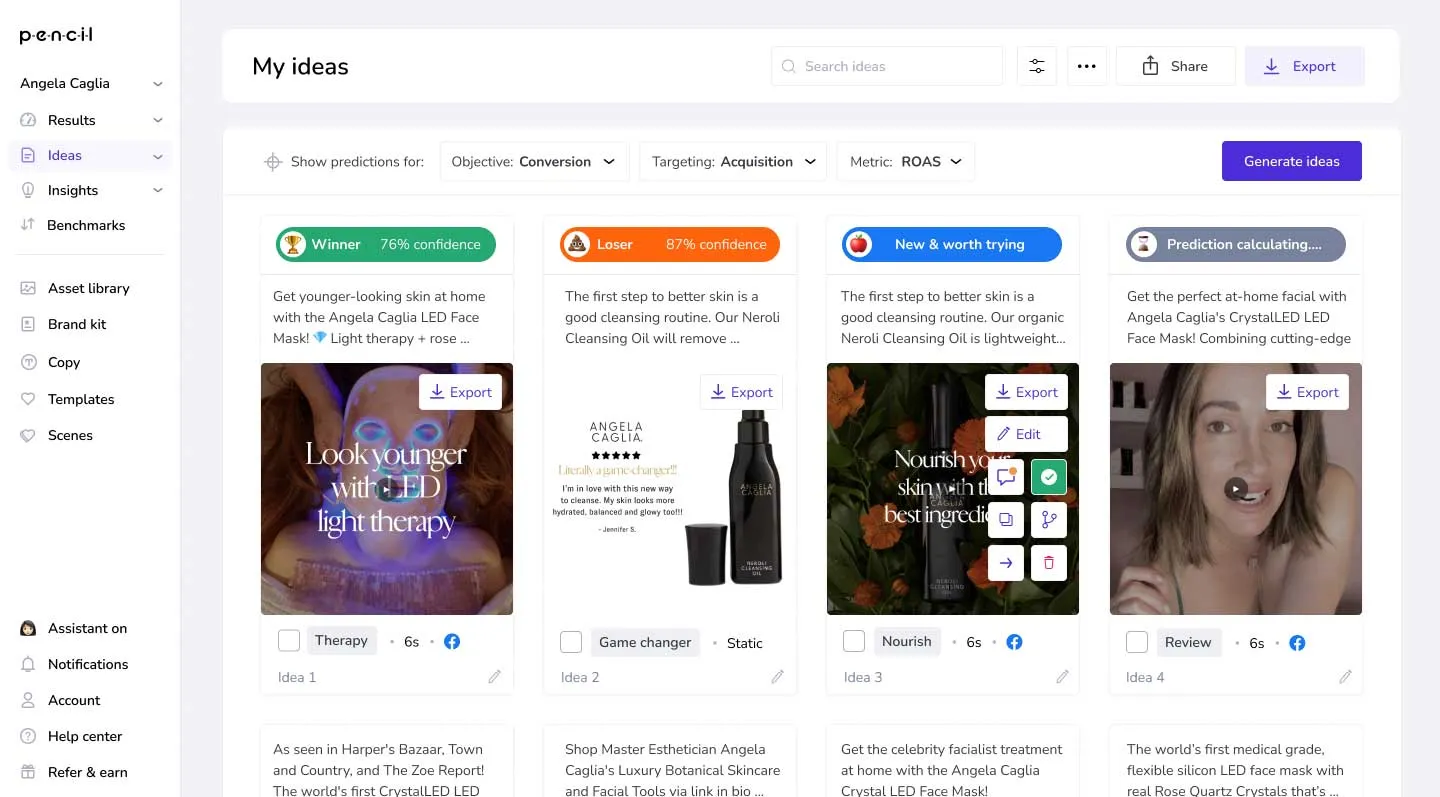Screen dimensions: 1440x797
Task: Open Benchmarks in the sidebar
Action: pyautogui.click(x=86, y=225)
